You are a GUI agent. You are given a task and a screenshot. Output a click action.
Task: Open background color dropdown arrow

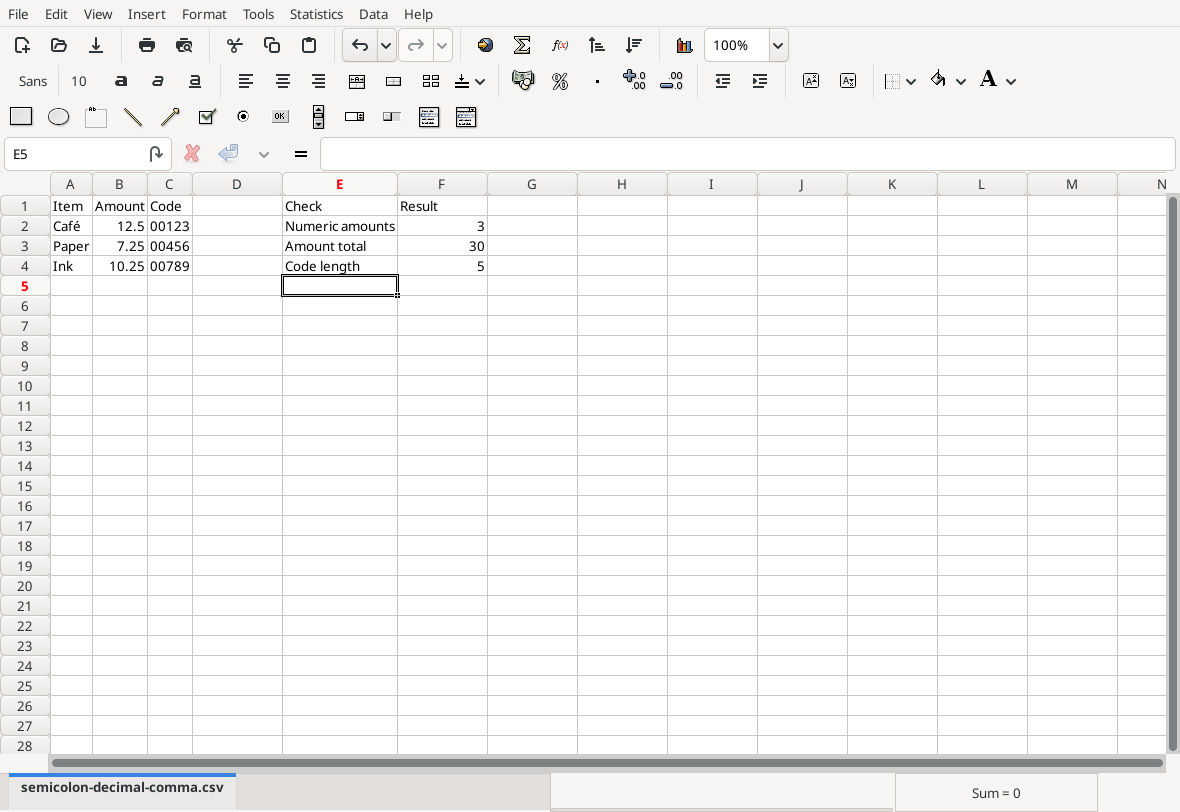(x=961, y=81)
